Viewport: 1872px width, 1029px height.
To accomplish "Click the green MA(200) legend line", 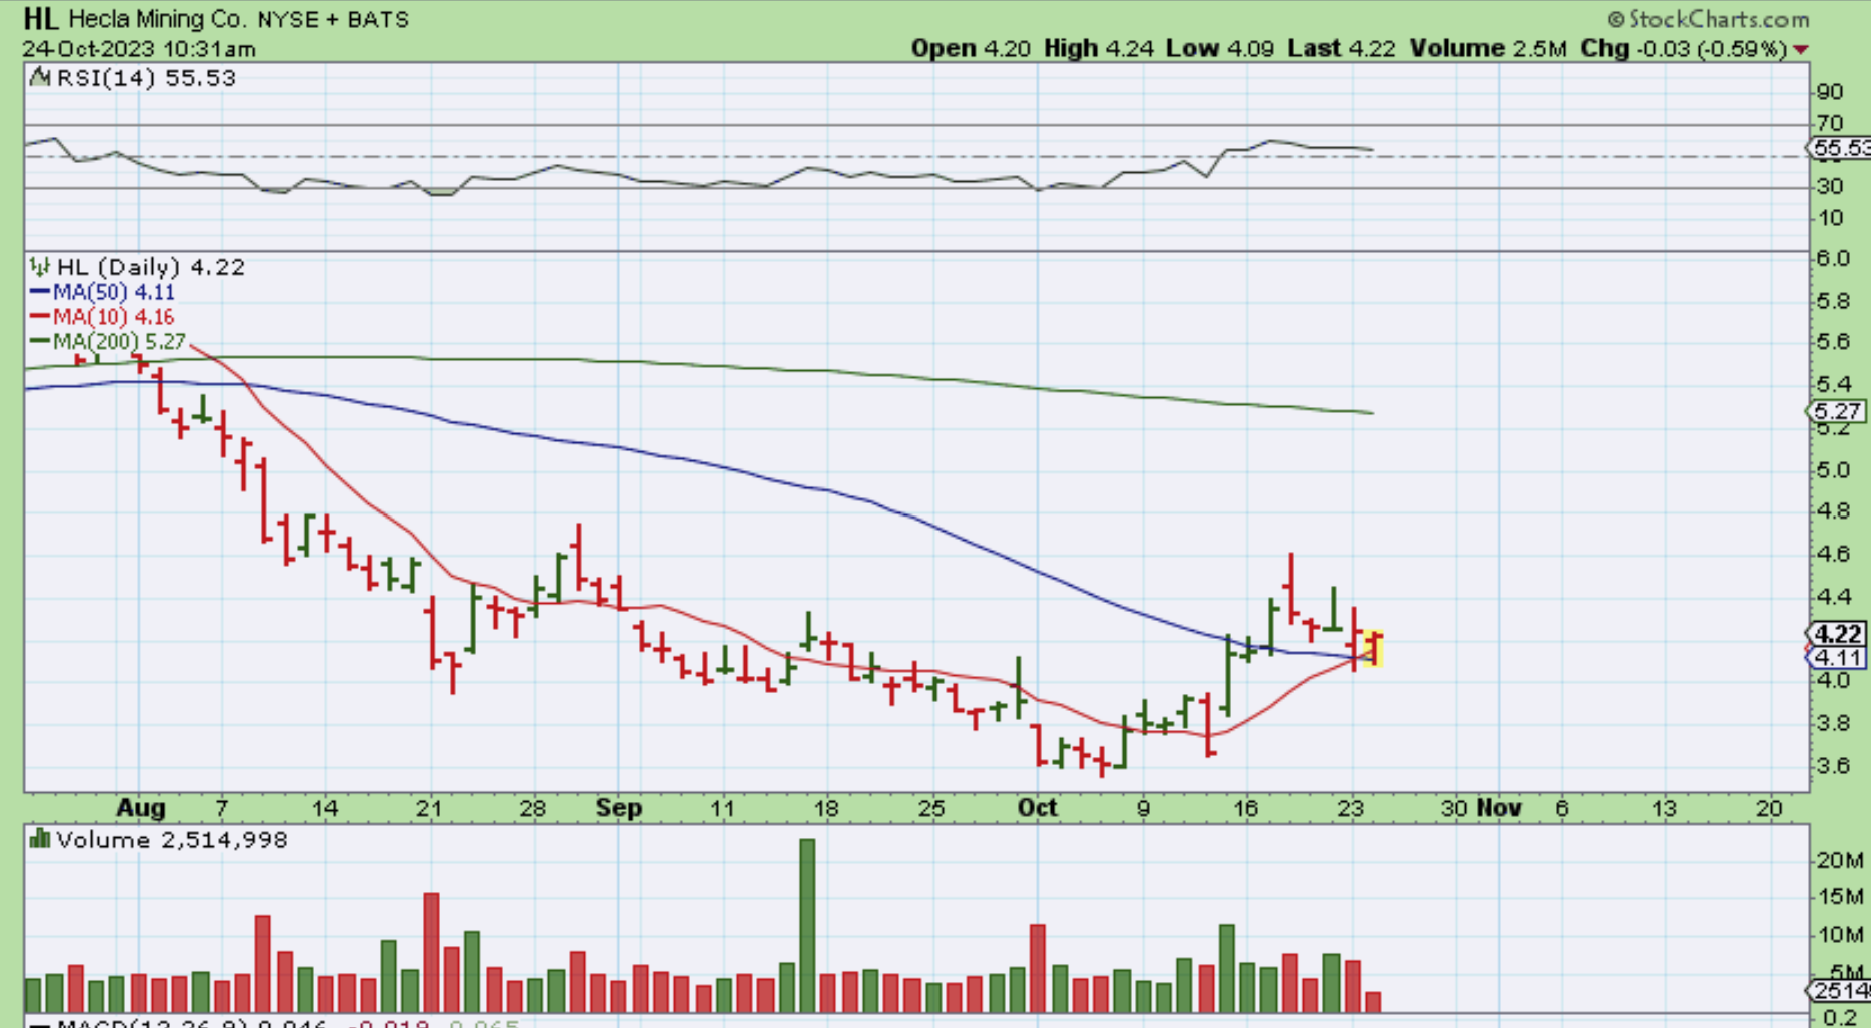I will click(x=40, y=341).
